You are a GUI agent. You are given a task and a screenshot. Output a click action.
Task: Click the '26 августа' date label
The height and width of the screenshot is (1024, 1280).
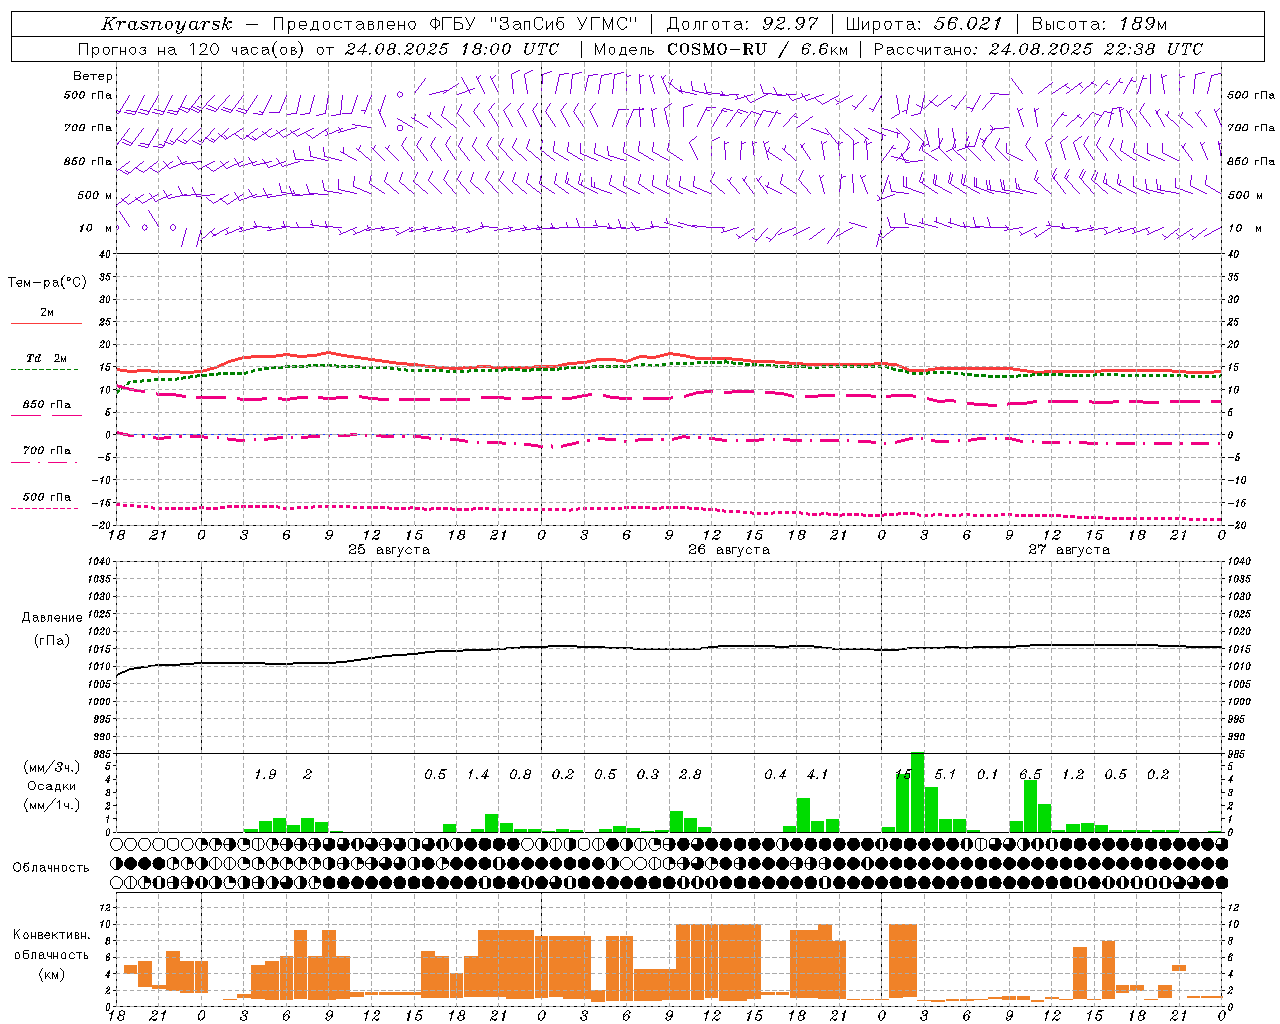click(729, 550)
